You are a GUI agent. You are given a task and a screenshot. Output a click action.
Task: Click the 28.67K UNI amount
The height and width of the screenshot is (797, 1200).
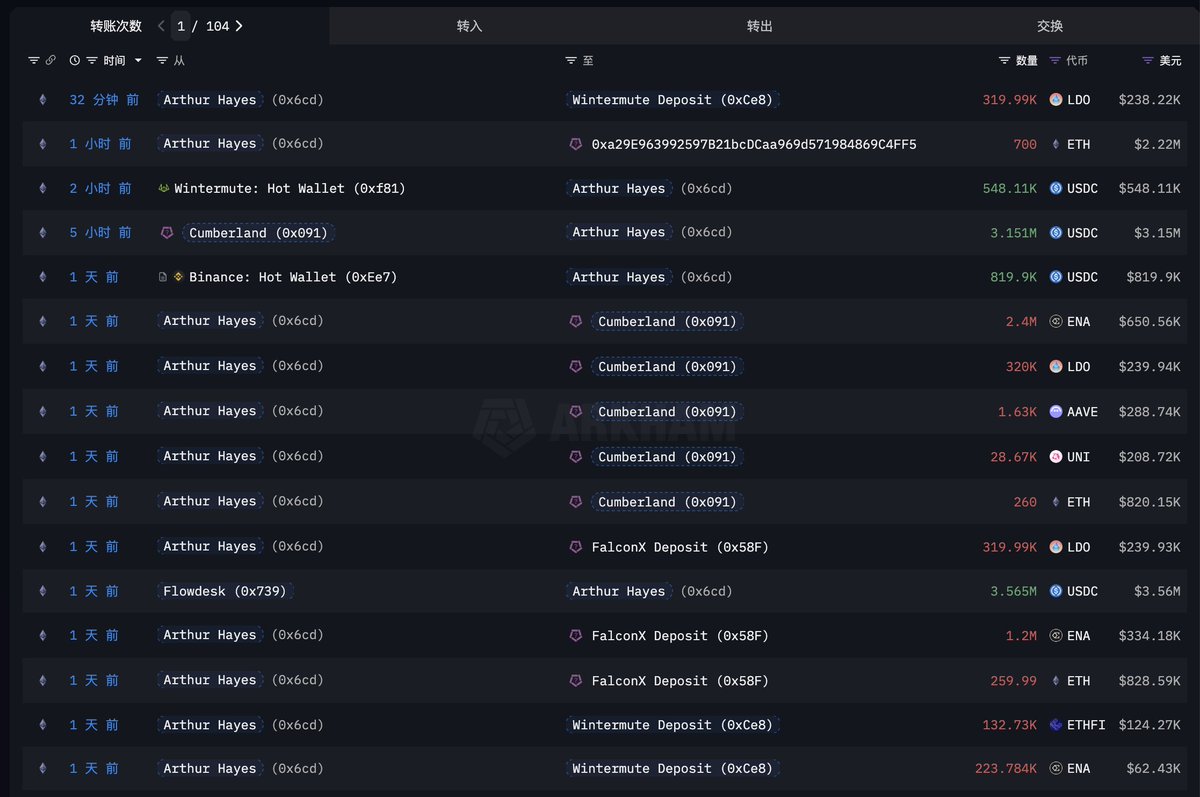[x=1014, y=457]
